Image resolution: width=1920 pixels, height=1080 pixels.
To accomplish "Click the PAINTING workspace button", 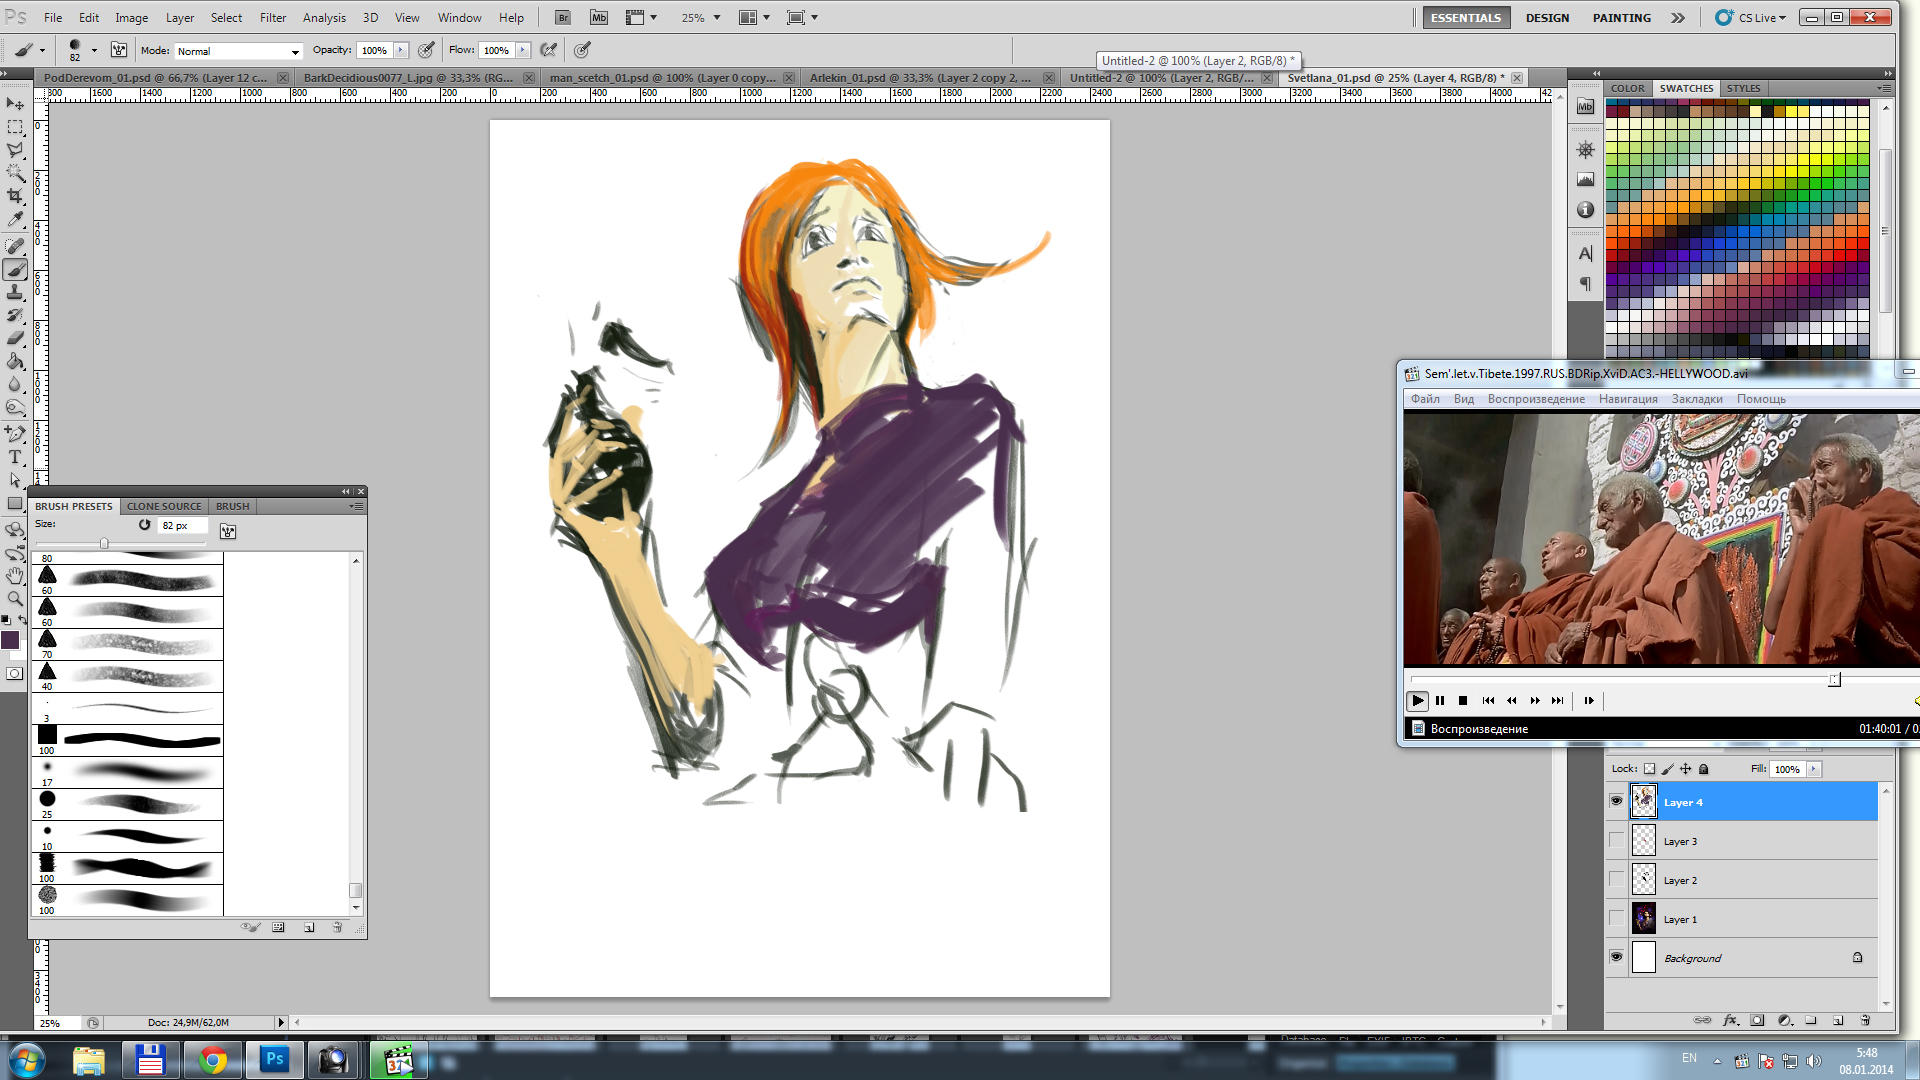I will (x=1621, y=18).
